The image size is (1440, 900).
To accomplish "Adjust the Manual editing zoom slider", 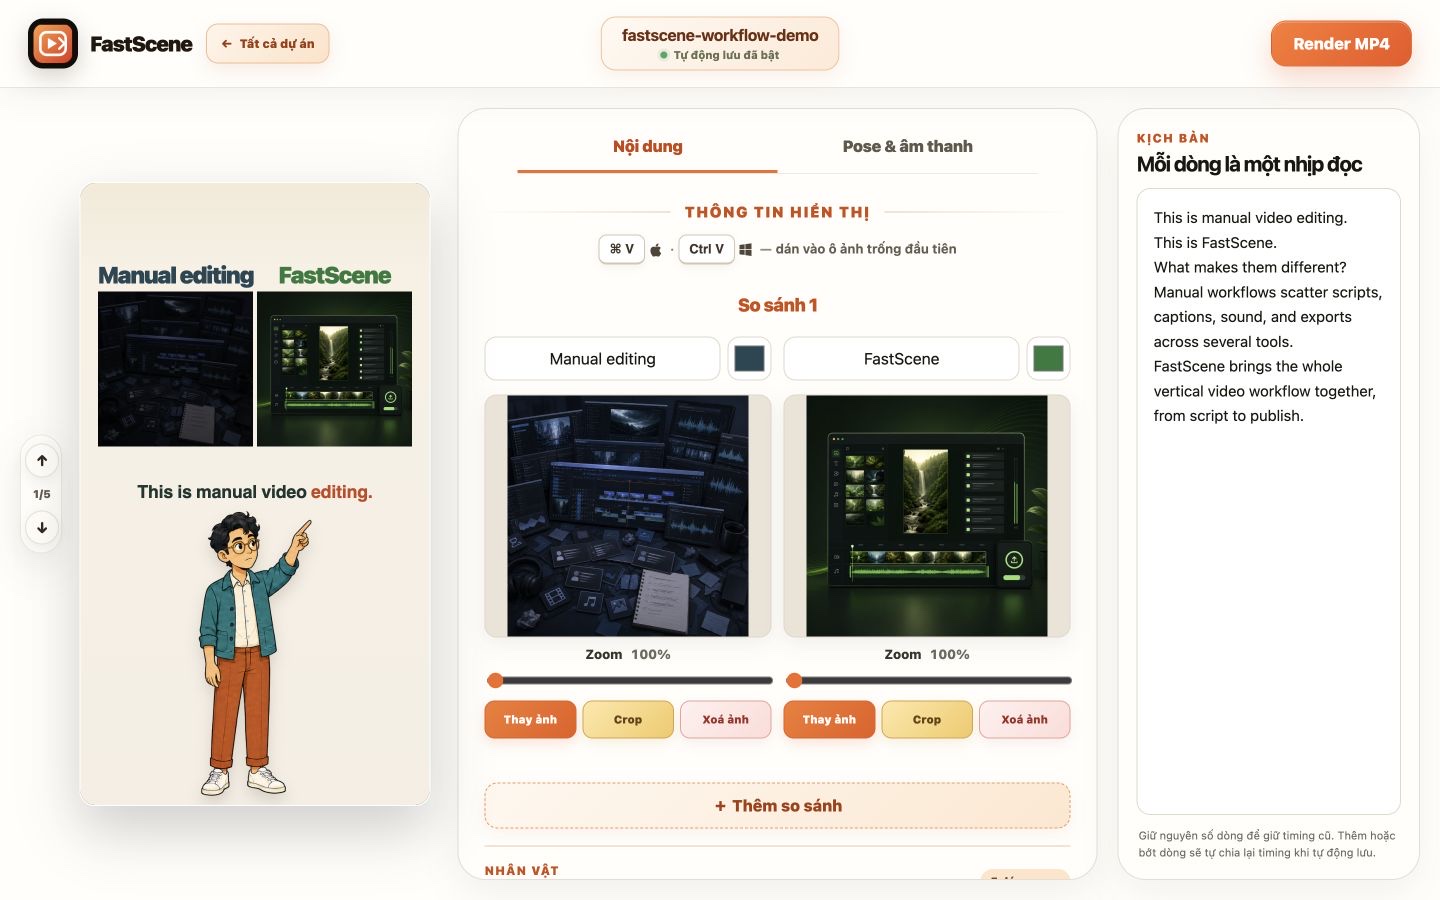I will [x=629, y=680].
